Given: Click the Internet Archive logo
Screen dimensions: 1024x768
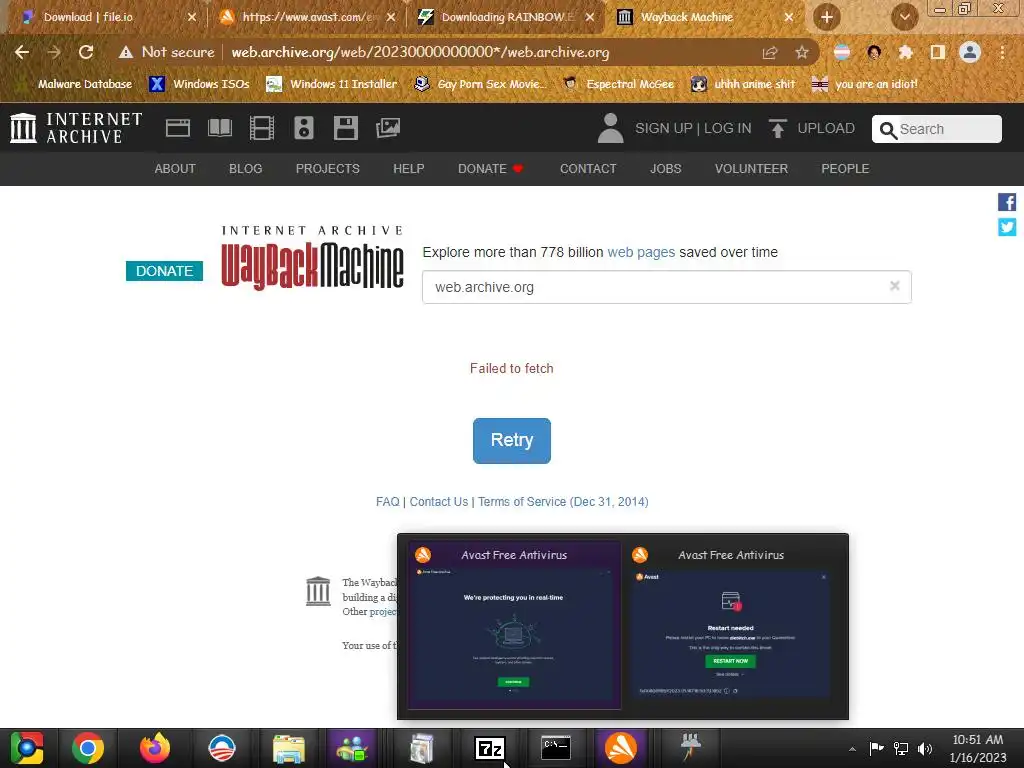Looking at the screenshot, I should [76, 128].
